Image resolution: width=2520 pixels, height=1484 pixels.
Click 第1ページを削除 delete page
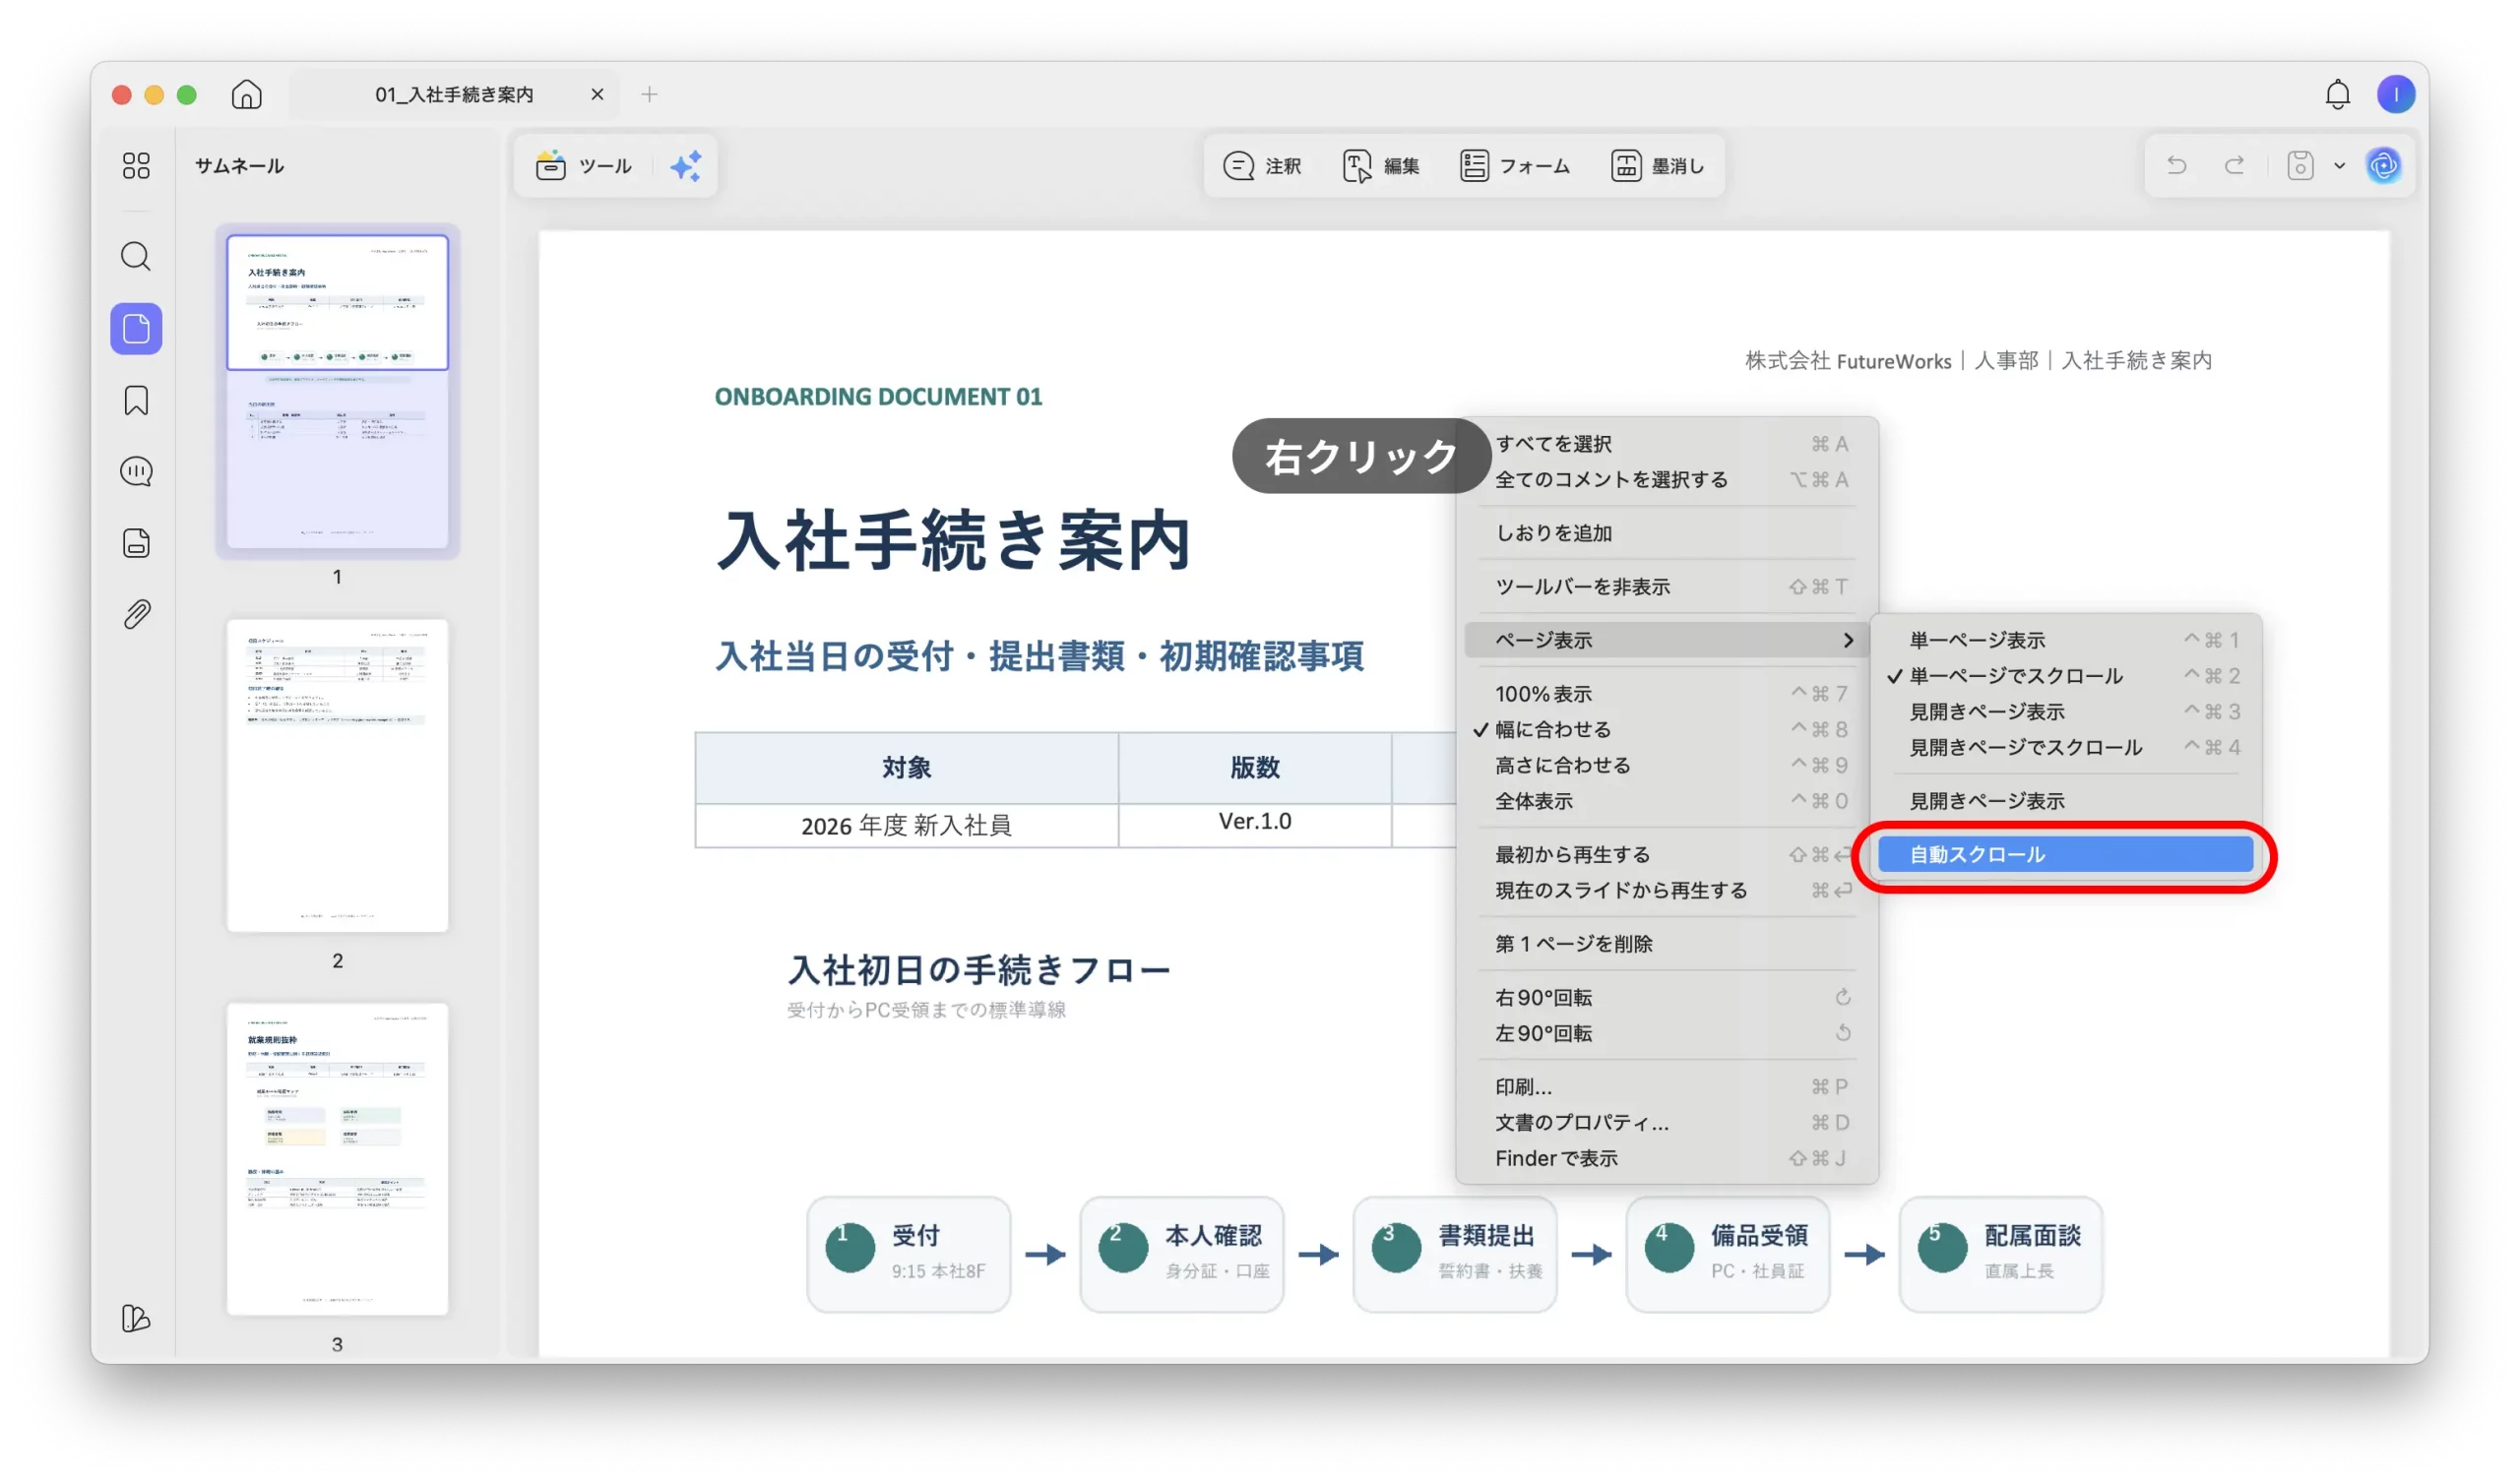point(1666,944)
